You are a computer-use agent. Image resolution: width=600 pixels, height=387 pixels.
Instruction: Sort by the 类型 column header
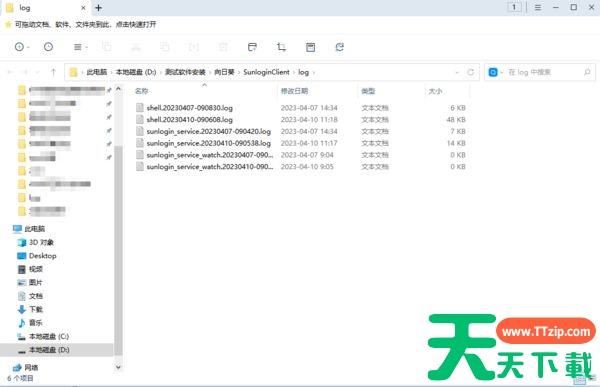368,91
